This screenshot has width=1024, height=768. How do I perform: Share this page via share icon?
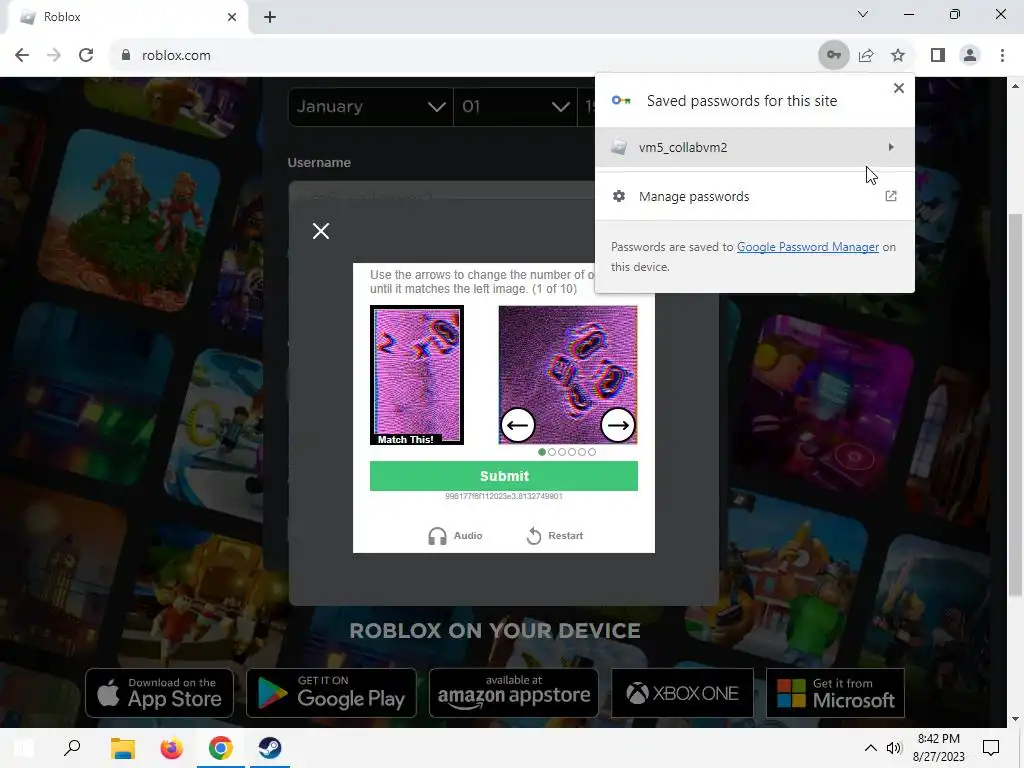pos(866,56)
